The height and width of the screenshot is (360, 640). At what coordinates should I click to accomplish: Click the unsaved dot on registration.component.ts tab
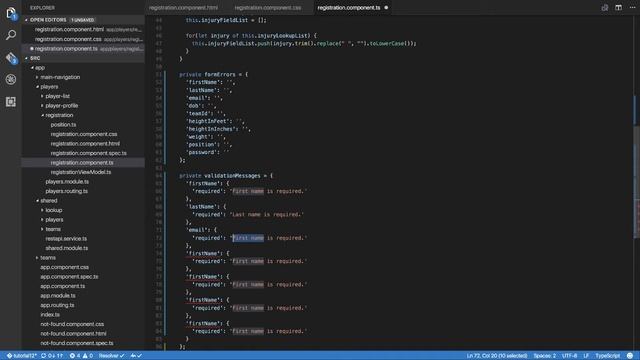(x=386, y=7)
